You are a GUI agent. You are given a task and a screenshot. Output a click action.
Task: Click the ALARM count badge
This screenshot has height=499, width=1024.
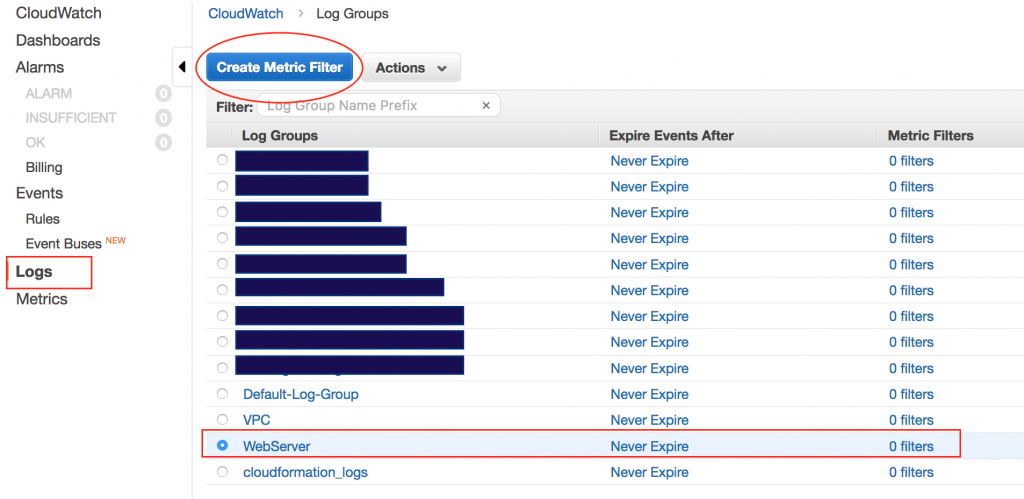point(163,94)
